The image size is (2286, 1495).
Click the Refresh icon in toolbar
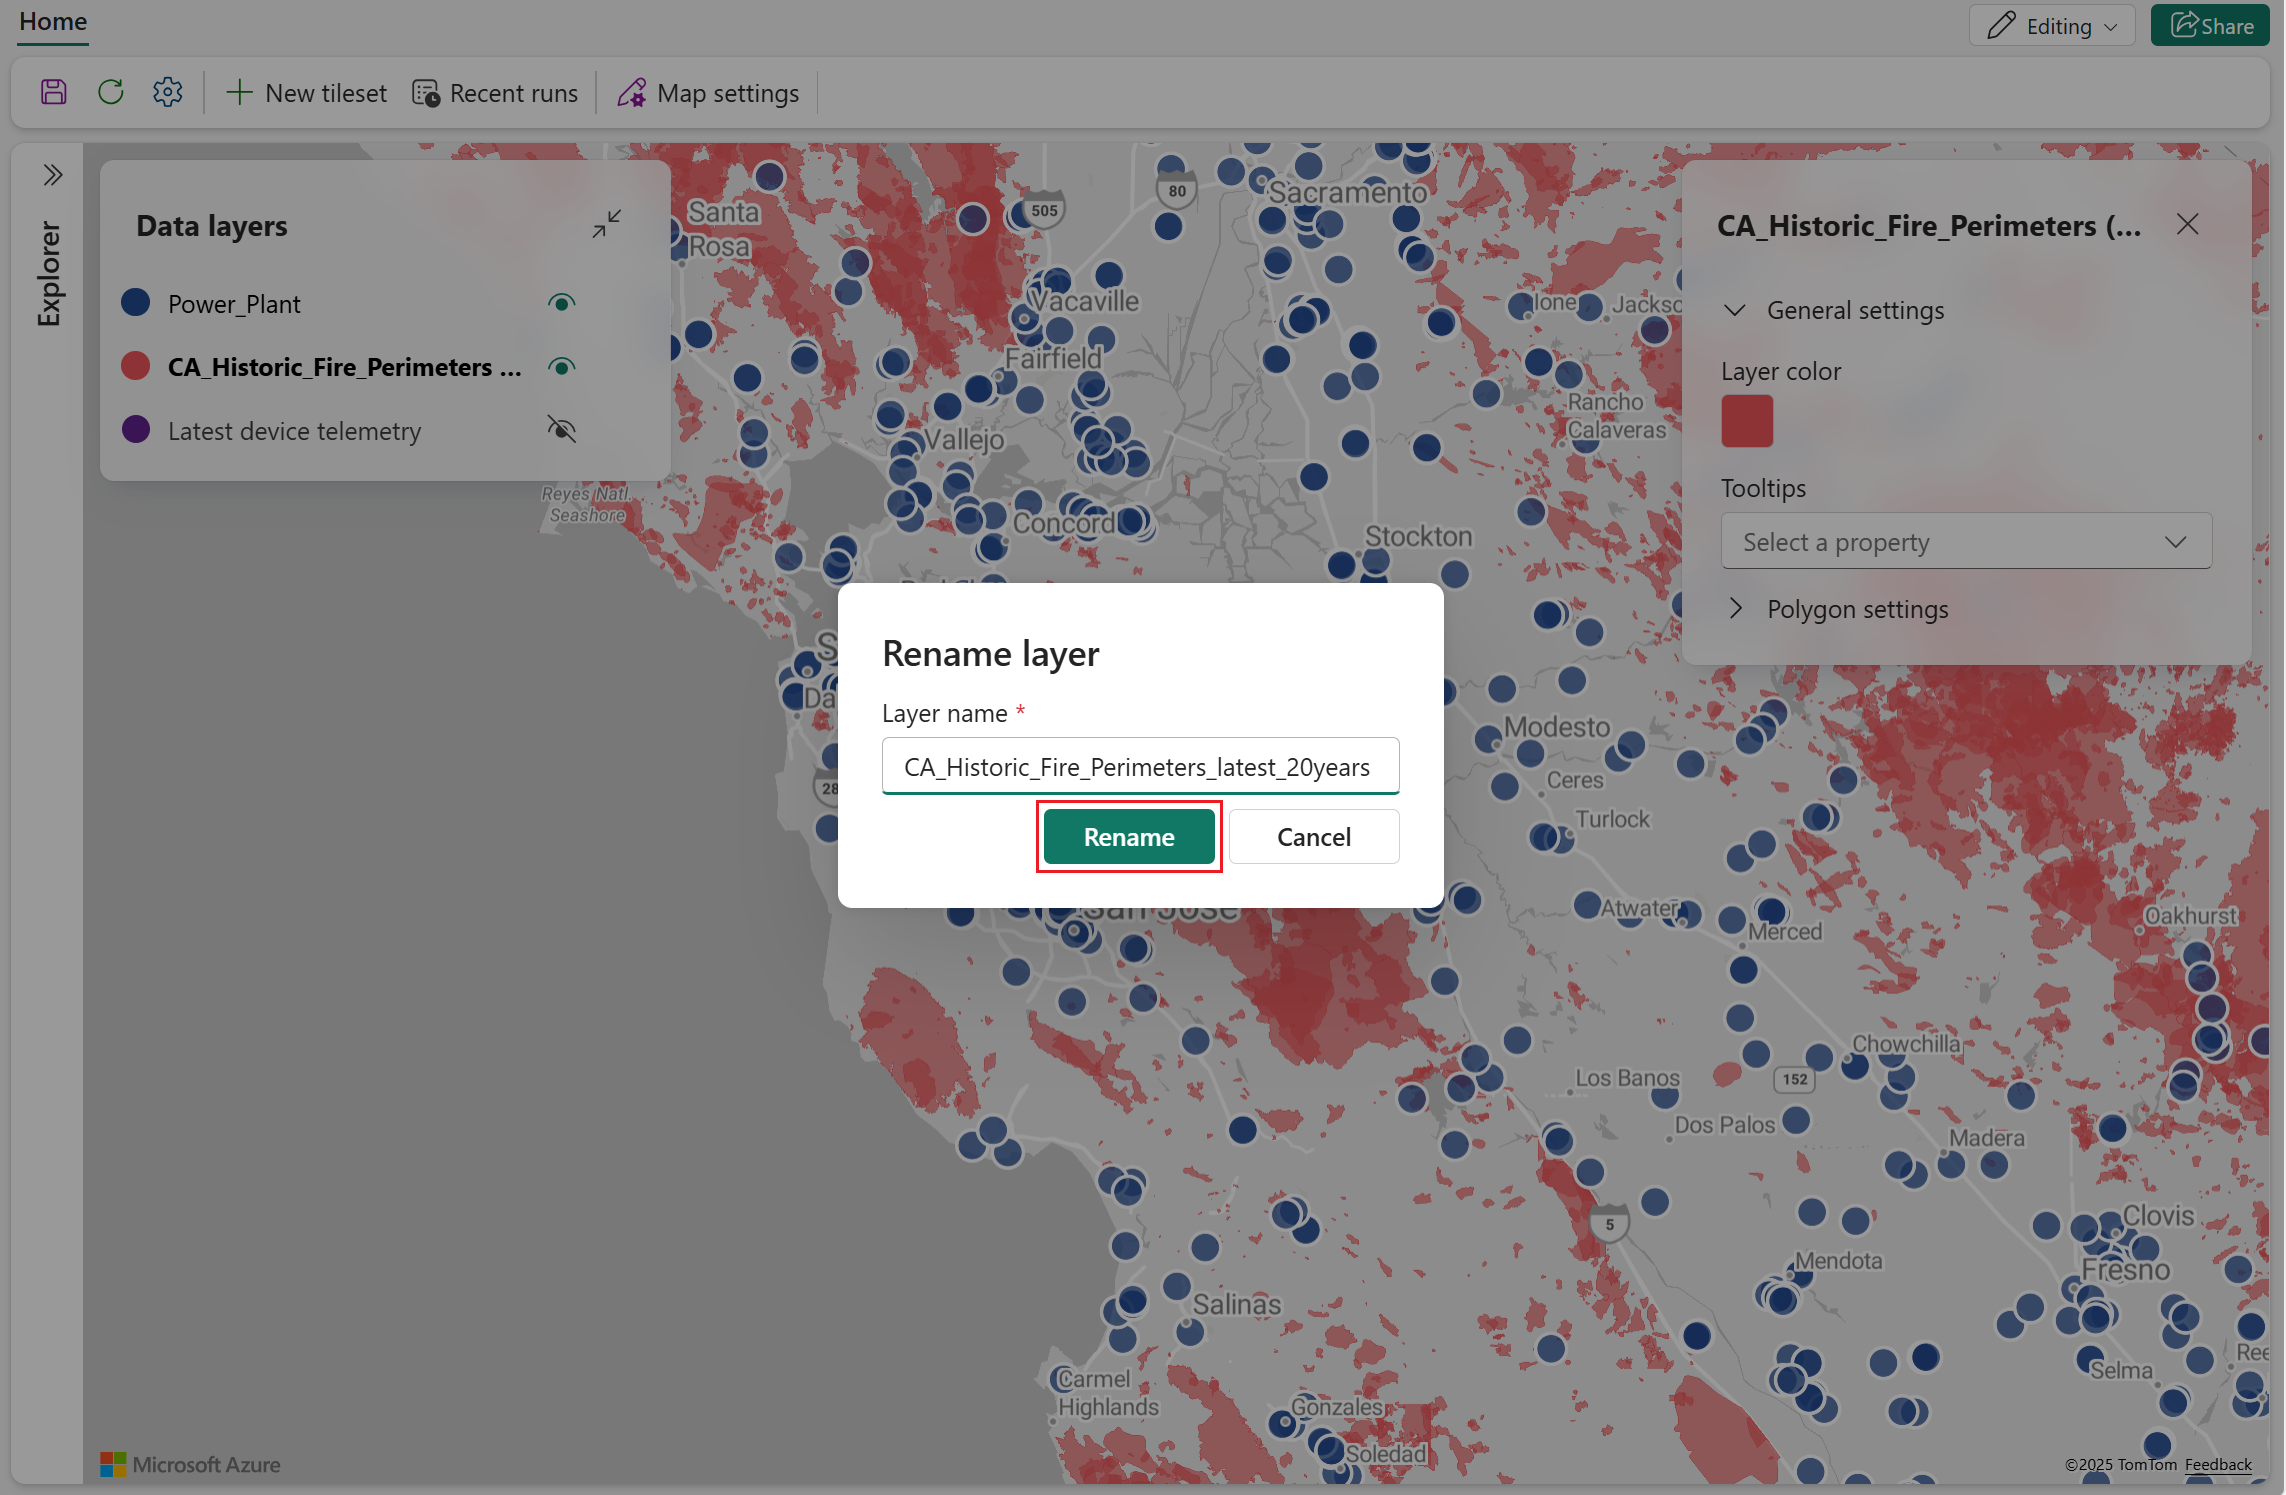111,93
